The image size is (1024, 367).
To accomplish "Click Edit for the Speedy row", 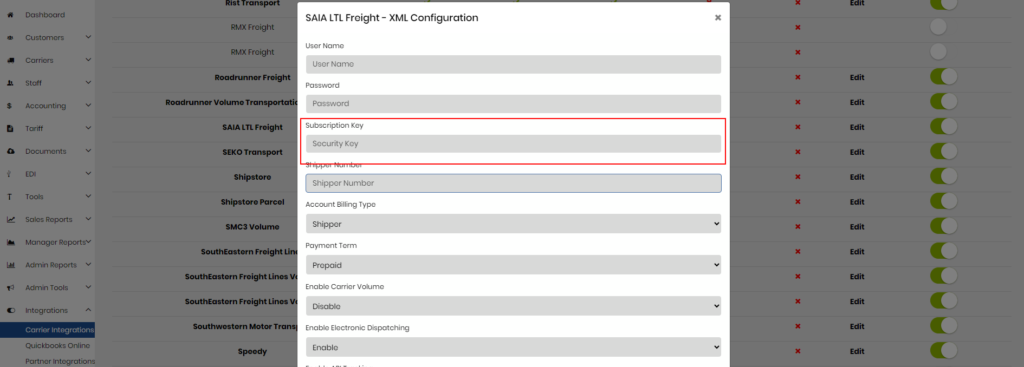I will click(x=857, y=351).
